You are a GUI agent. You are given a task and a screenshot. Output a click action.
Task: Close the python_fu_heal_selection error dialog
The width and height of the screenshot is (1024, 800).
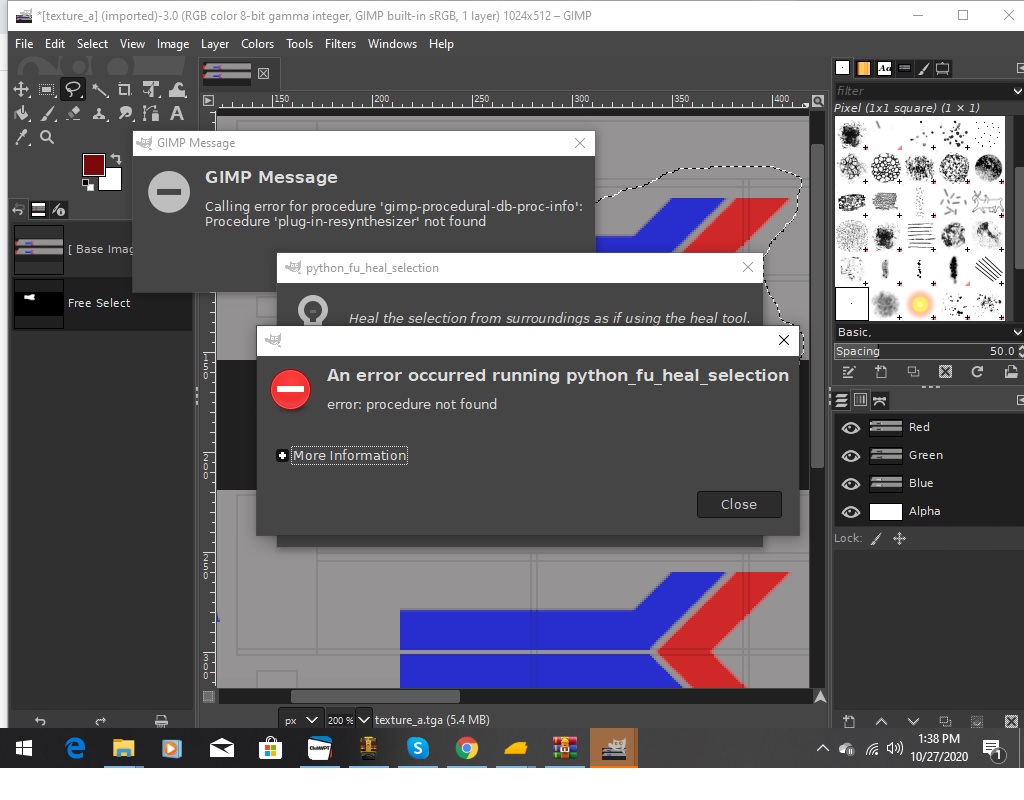pos(739,504)
